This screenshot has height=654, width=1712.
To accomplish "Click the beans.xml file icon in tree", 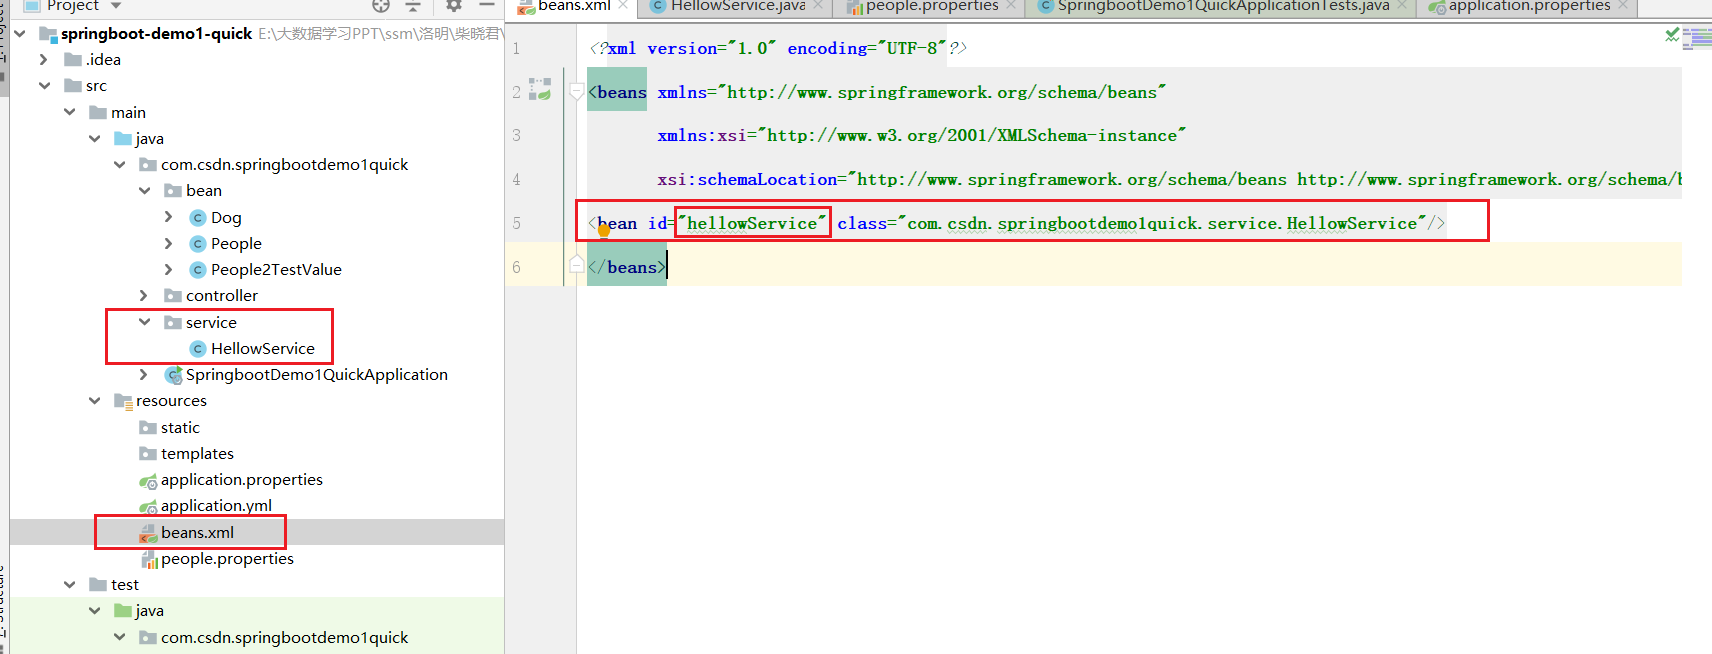I will click(148, 533).
